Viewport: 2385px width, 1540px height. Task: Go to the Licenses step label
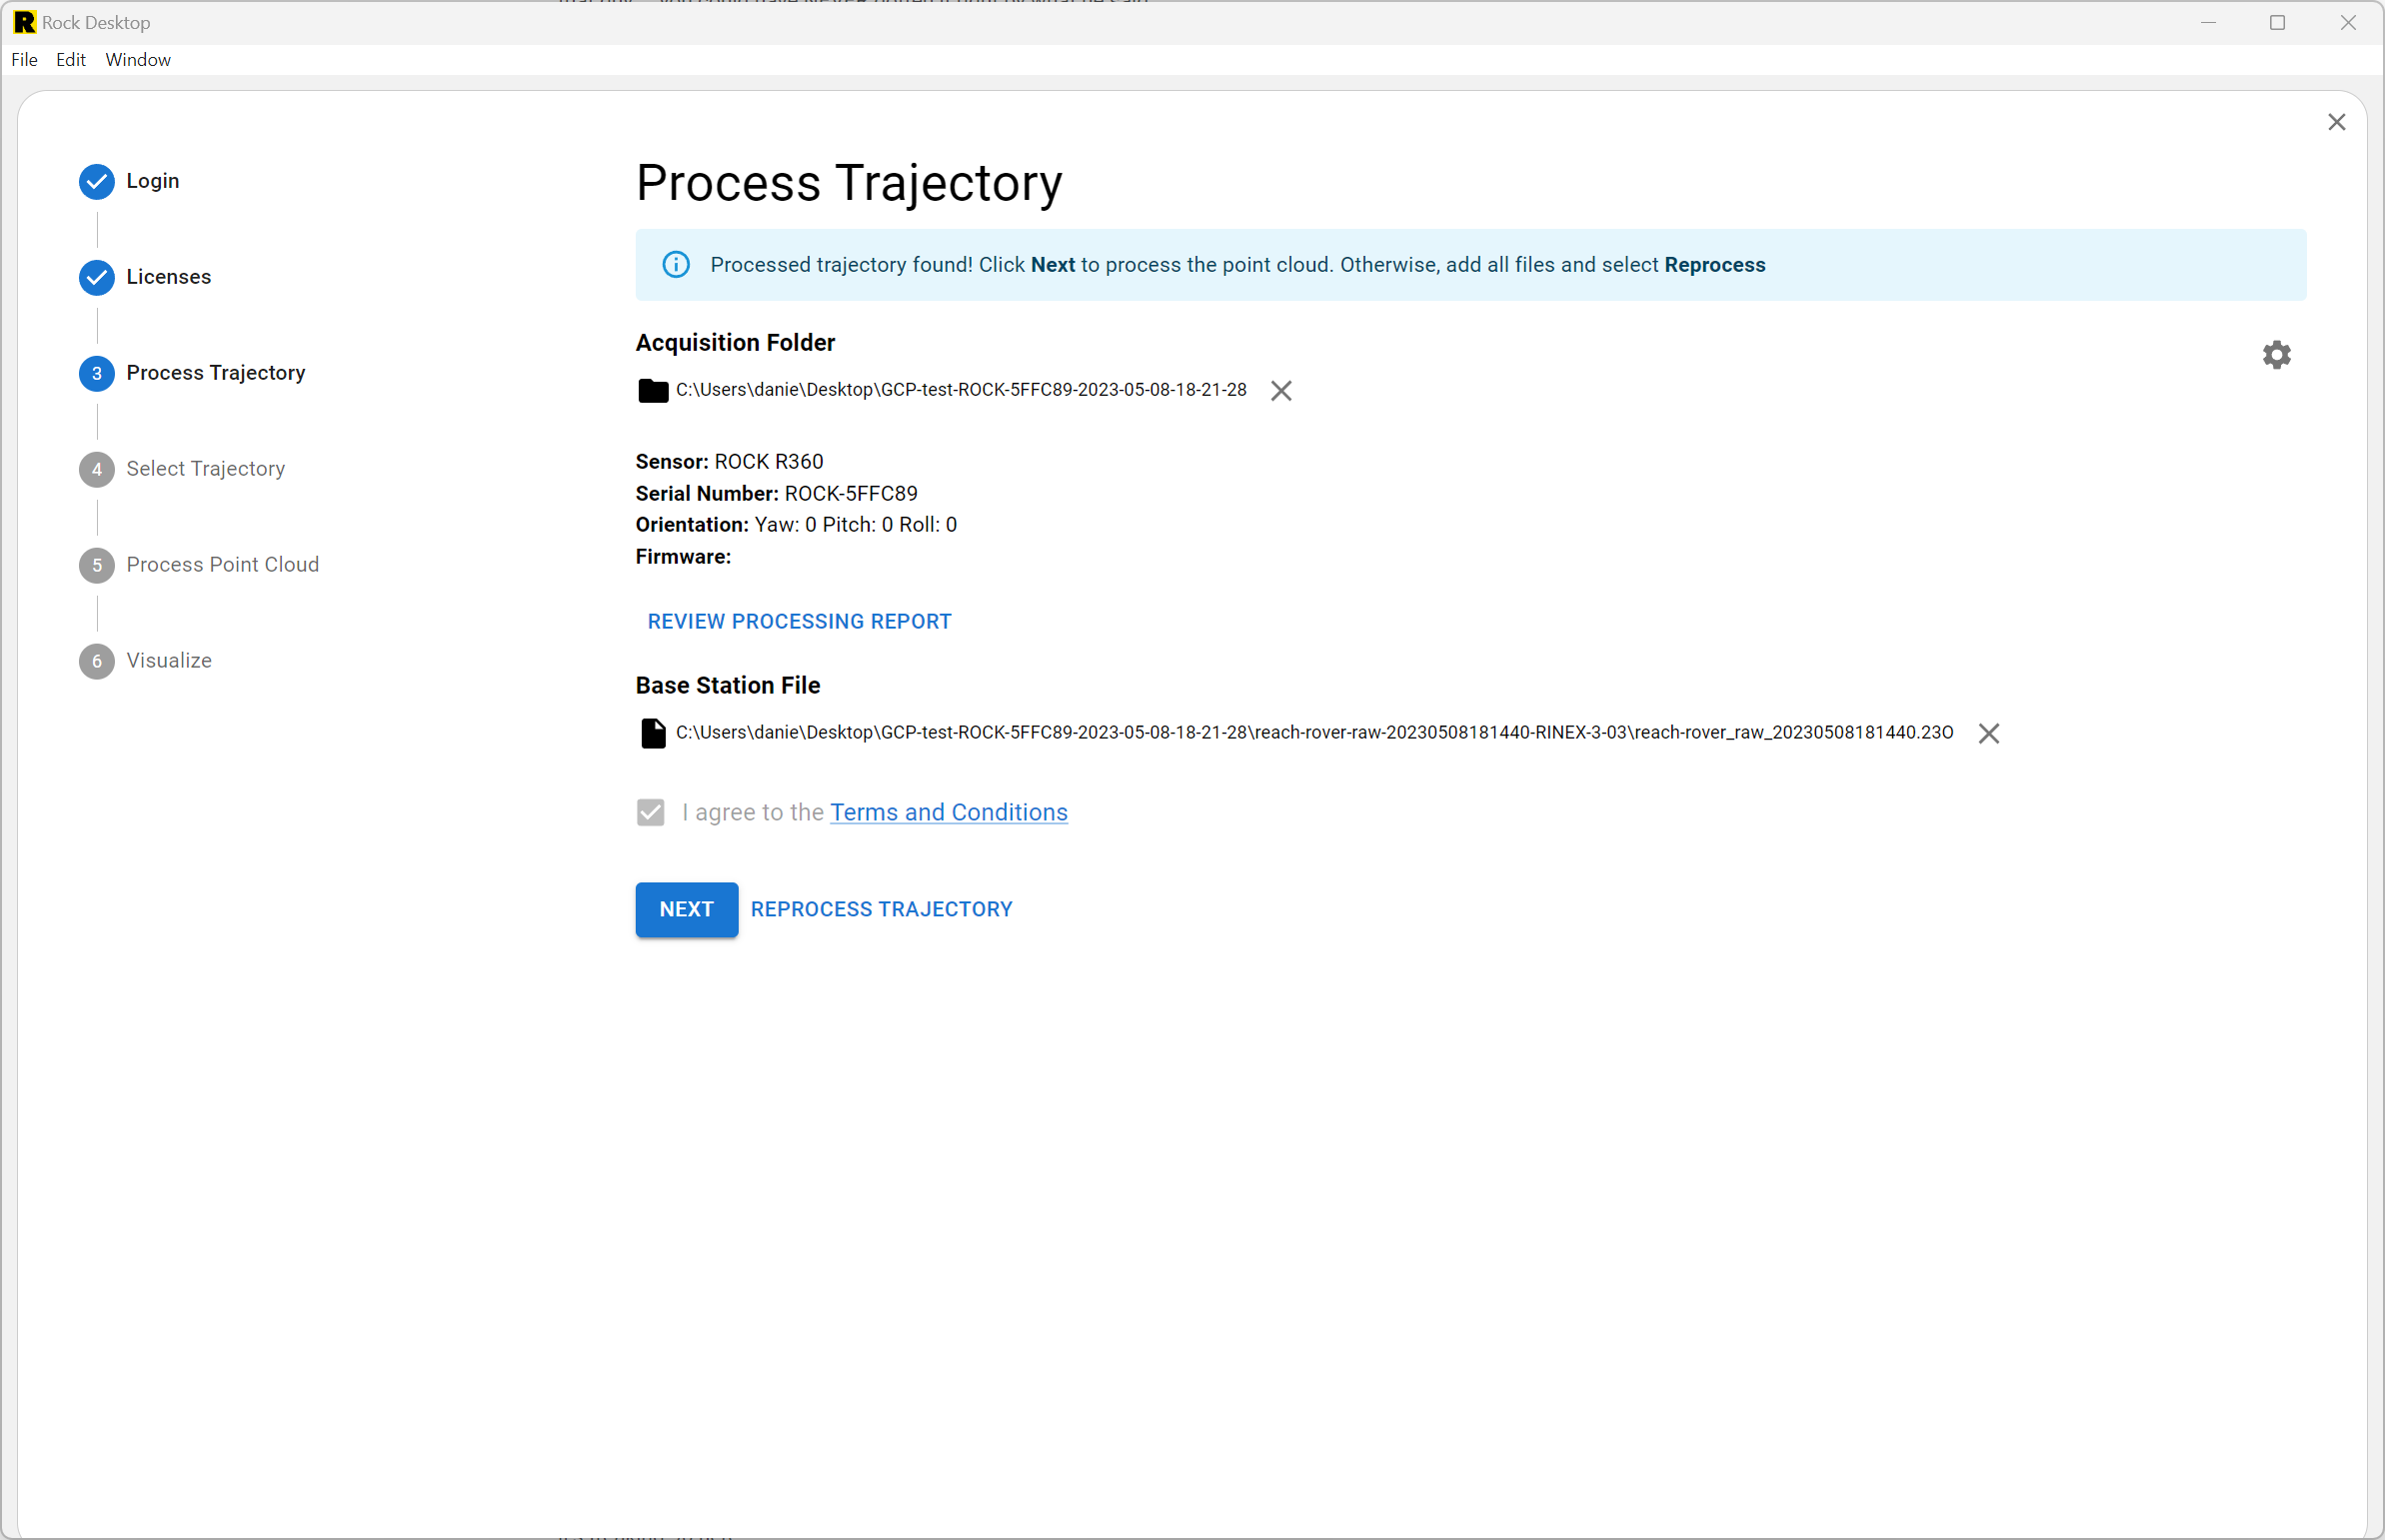point(169,277)
